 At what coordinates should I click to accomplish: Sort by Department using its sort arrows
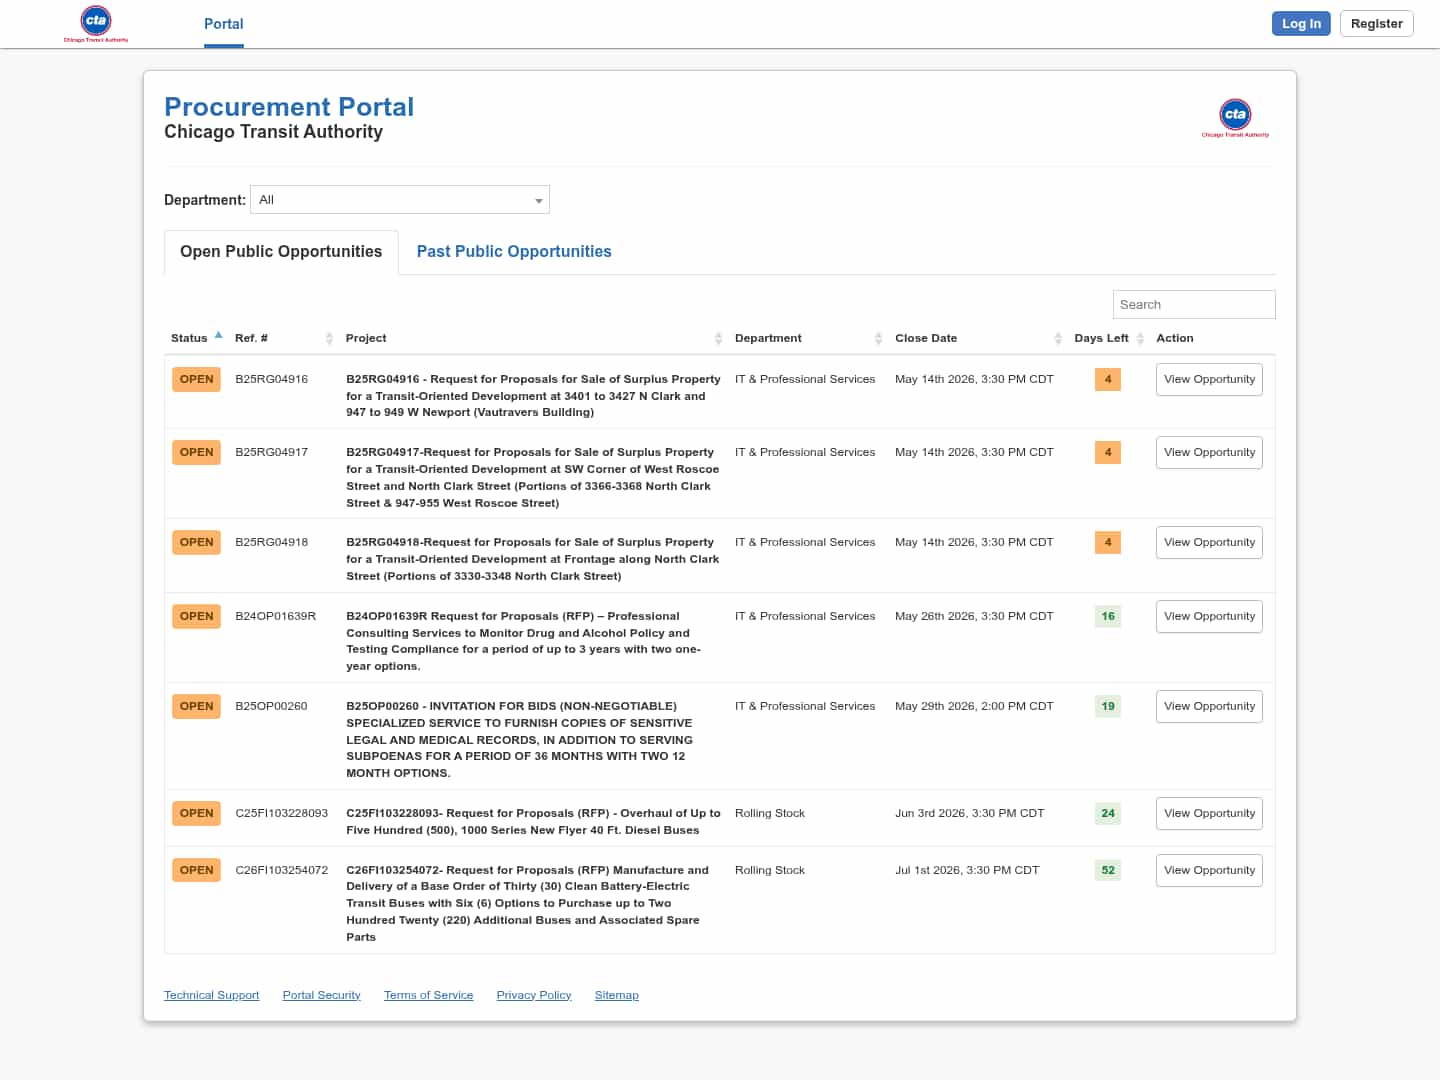[878, 339]
